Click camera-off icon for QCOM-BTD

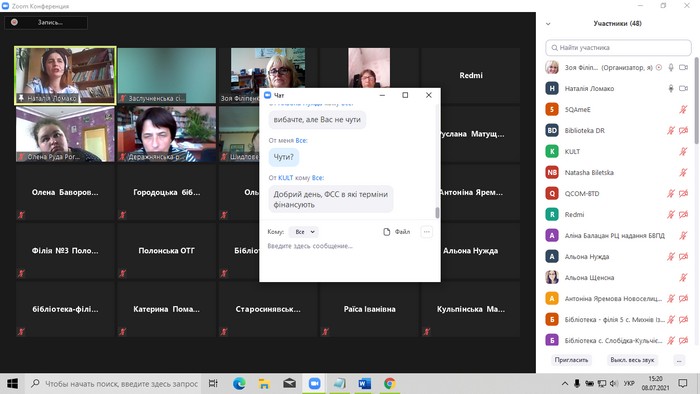click(x=683, y=193)
